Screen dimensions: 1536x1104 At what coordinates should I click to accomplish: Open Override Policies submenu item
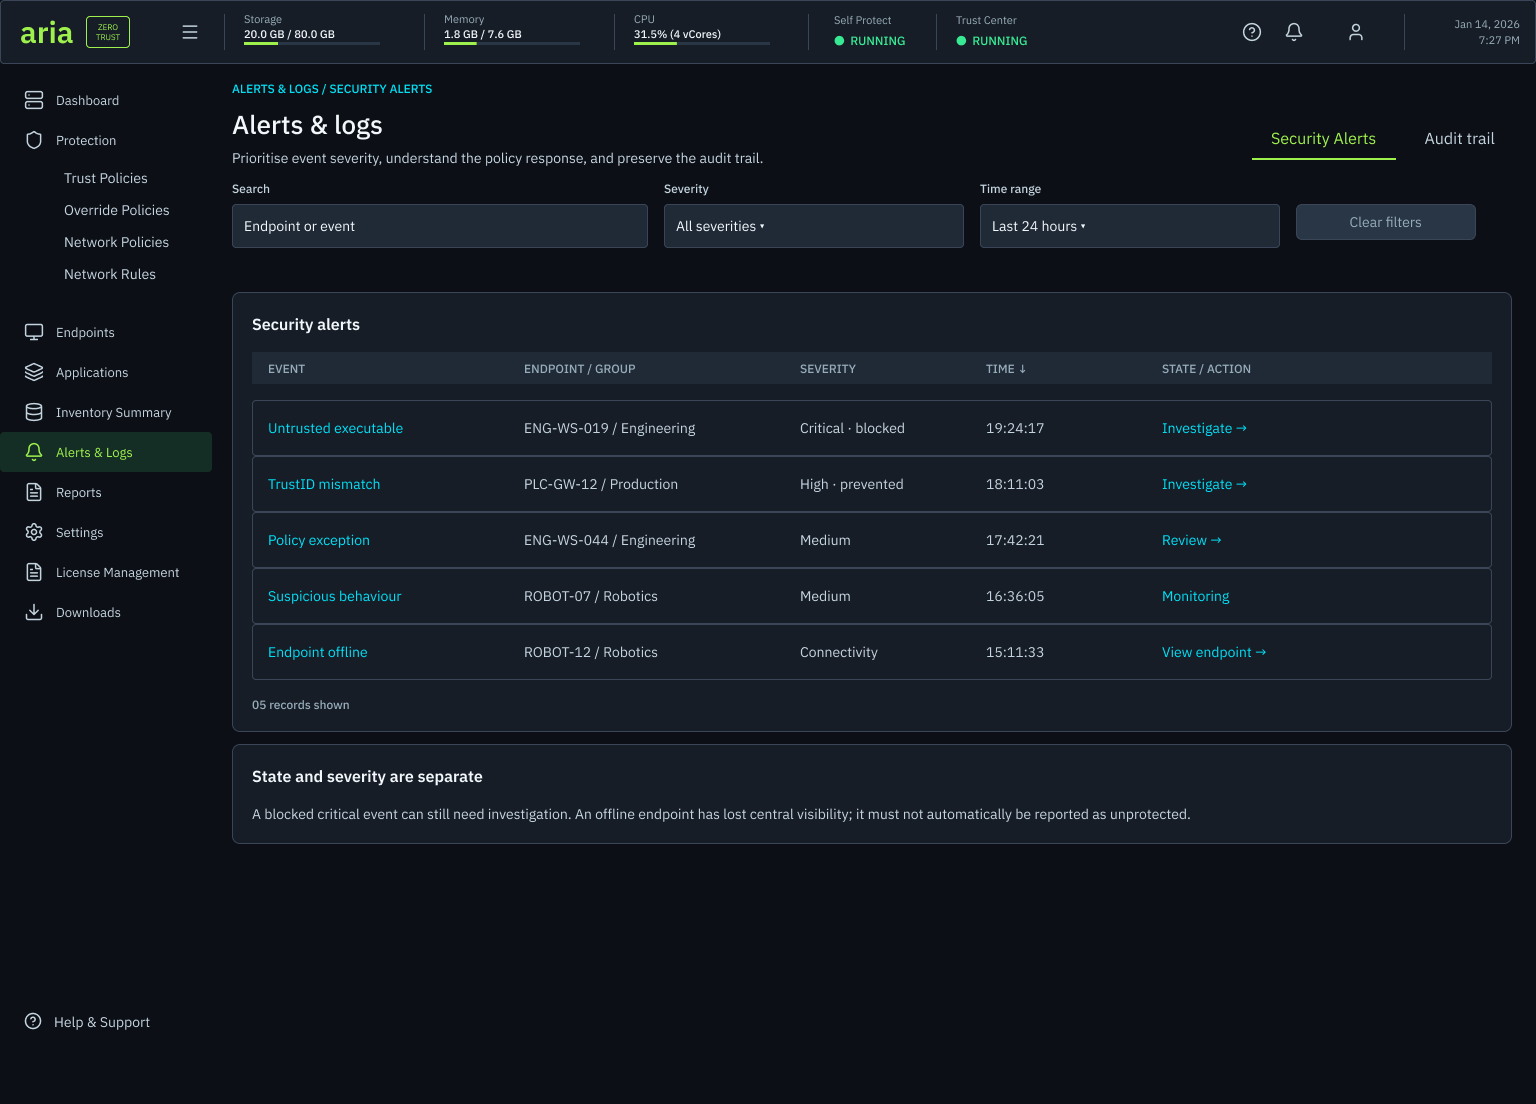pyautogui.click(x=117, y=210)
